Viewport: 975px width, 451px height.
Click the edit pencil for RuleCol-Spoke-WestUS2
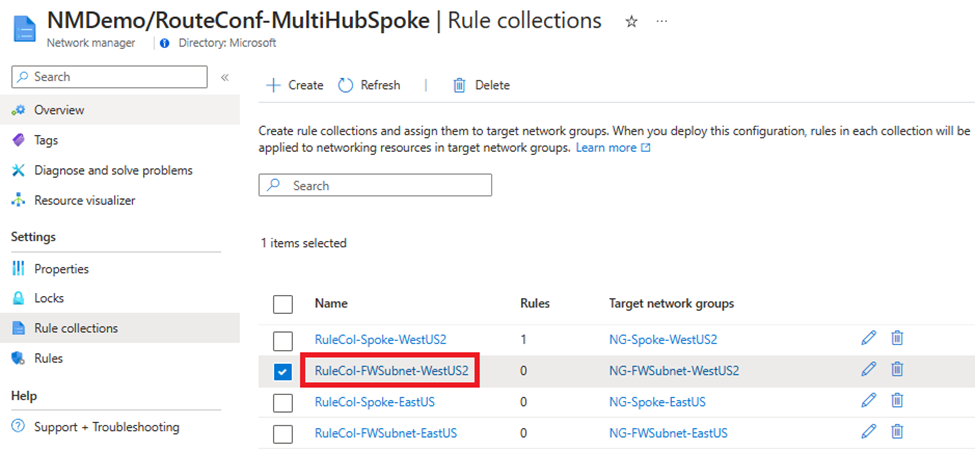868,339
